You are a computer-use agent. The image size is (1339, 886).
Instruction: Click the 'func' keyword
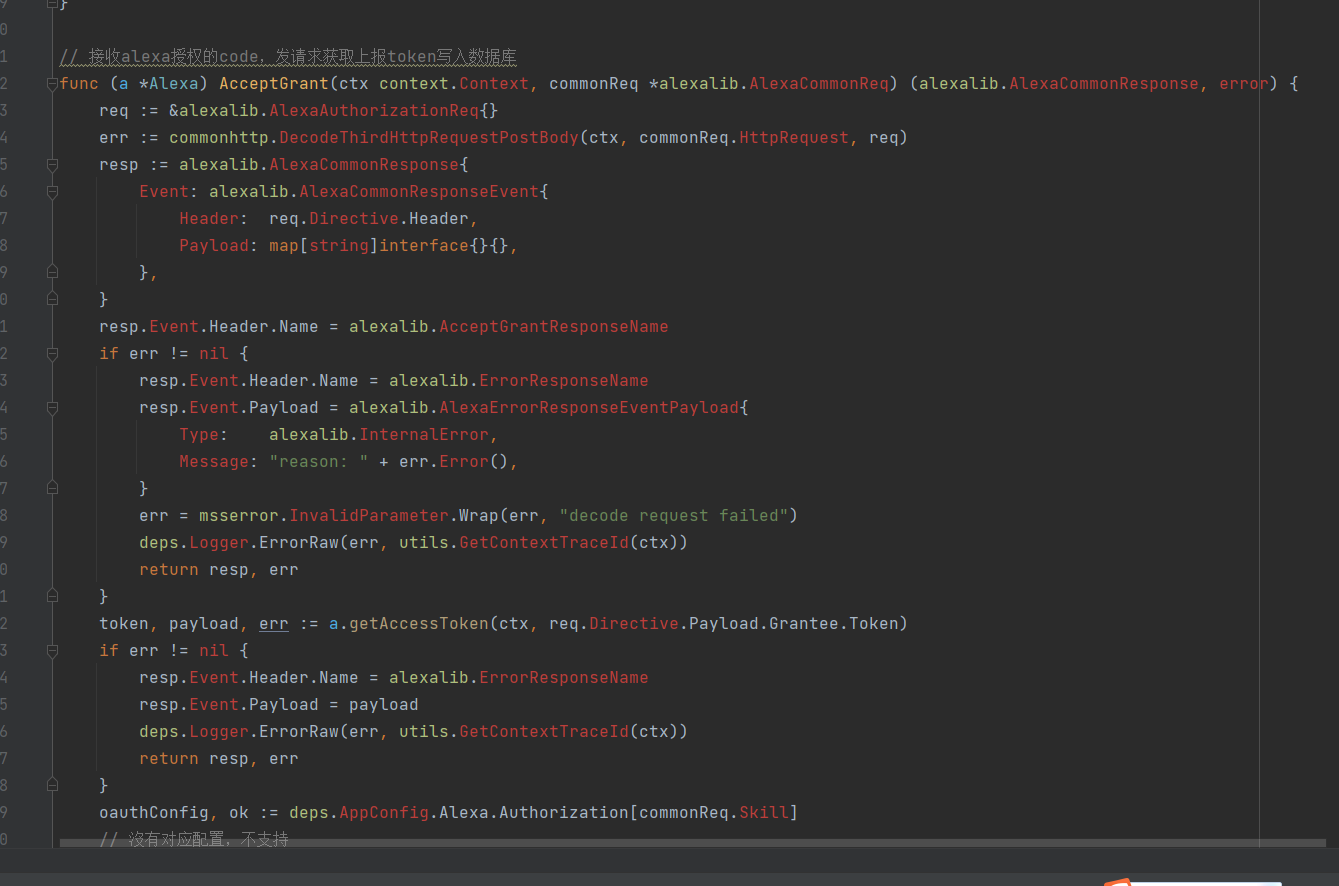pyautogui.click(x=79, y=84)
